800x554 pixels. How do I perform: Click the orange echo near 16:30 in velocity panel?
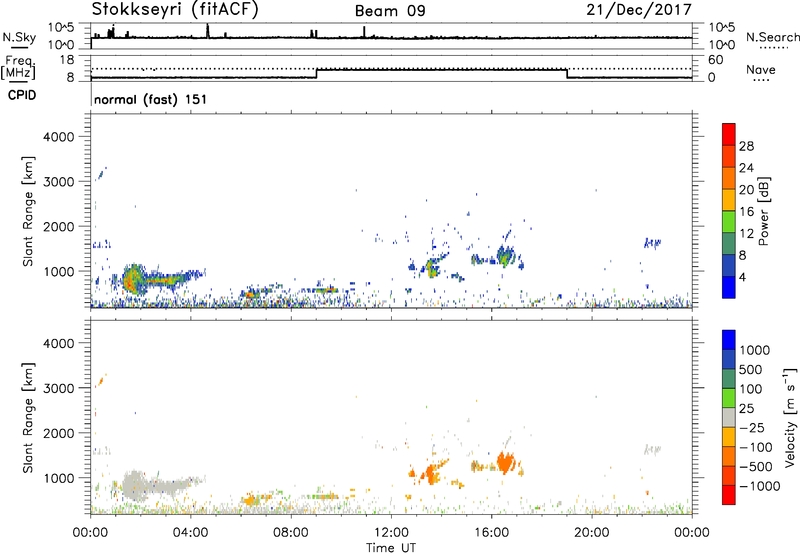click(505, 463)
